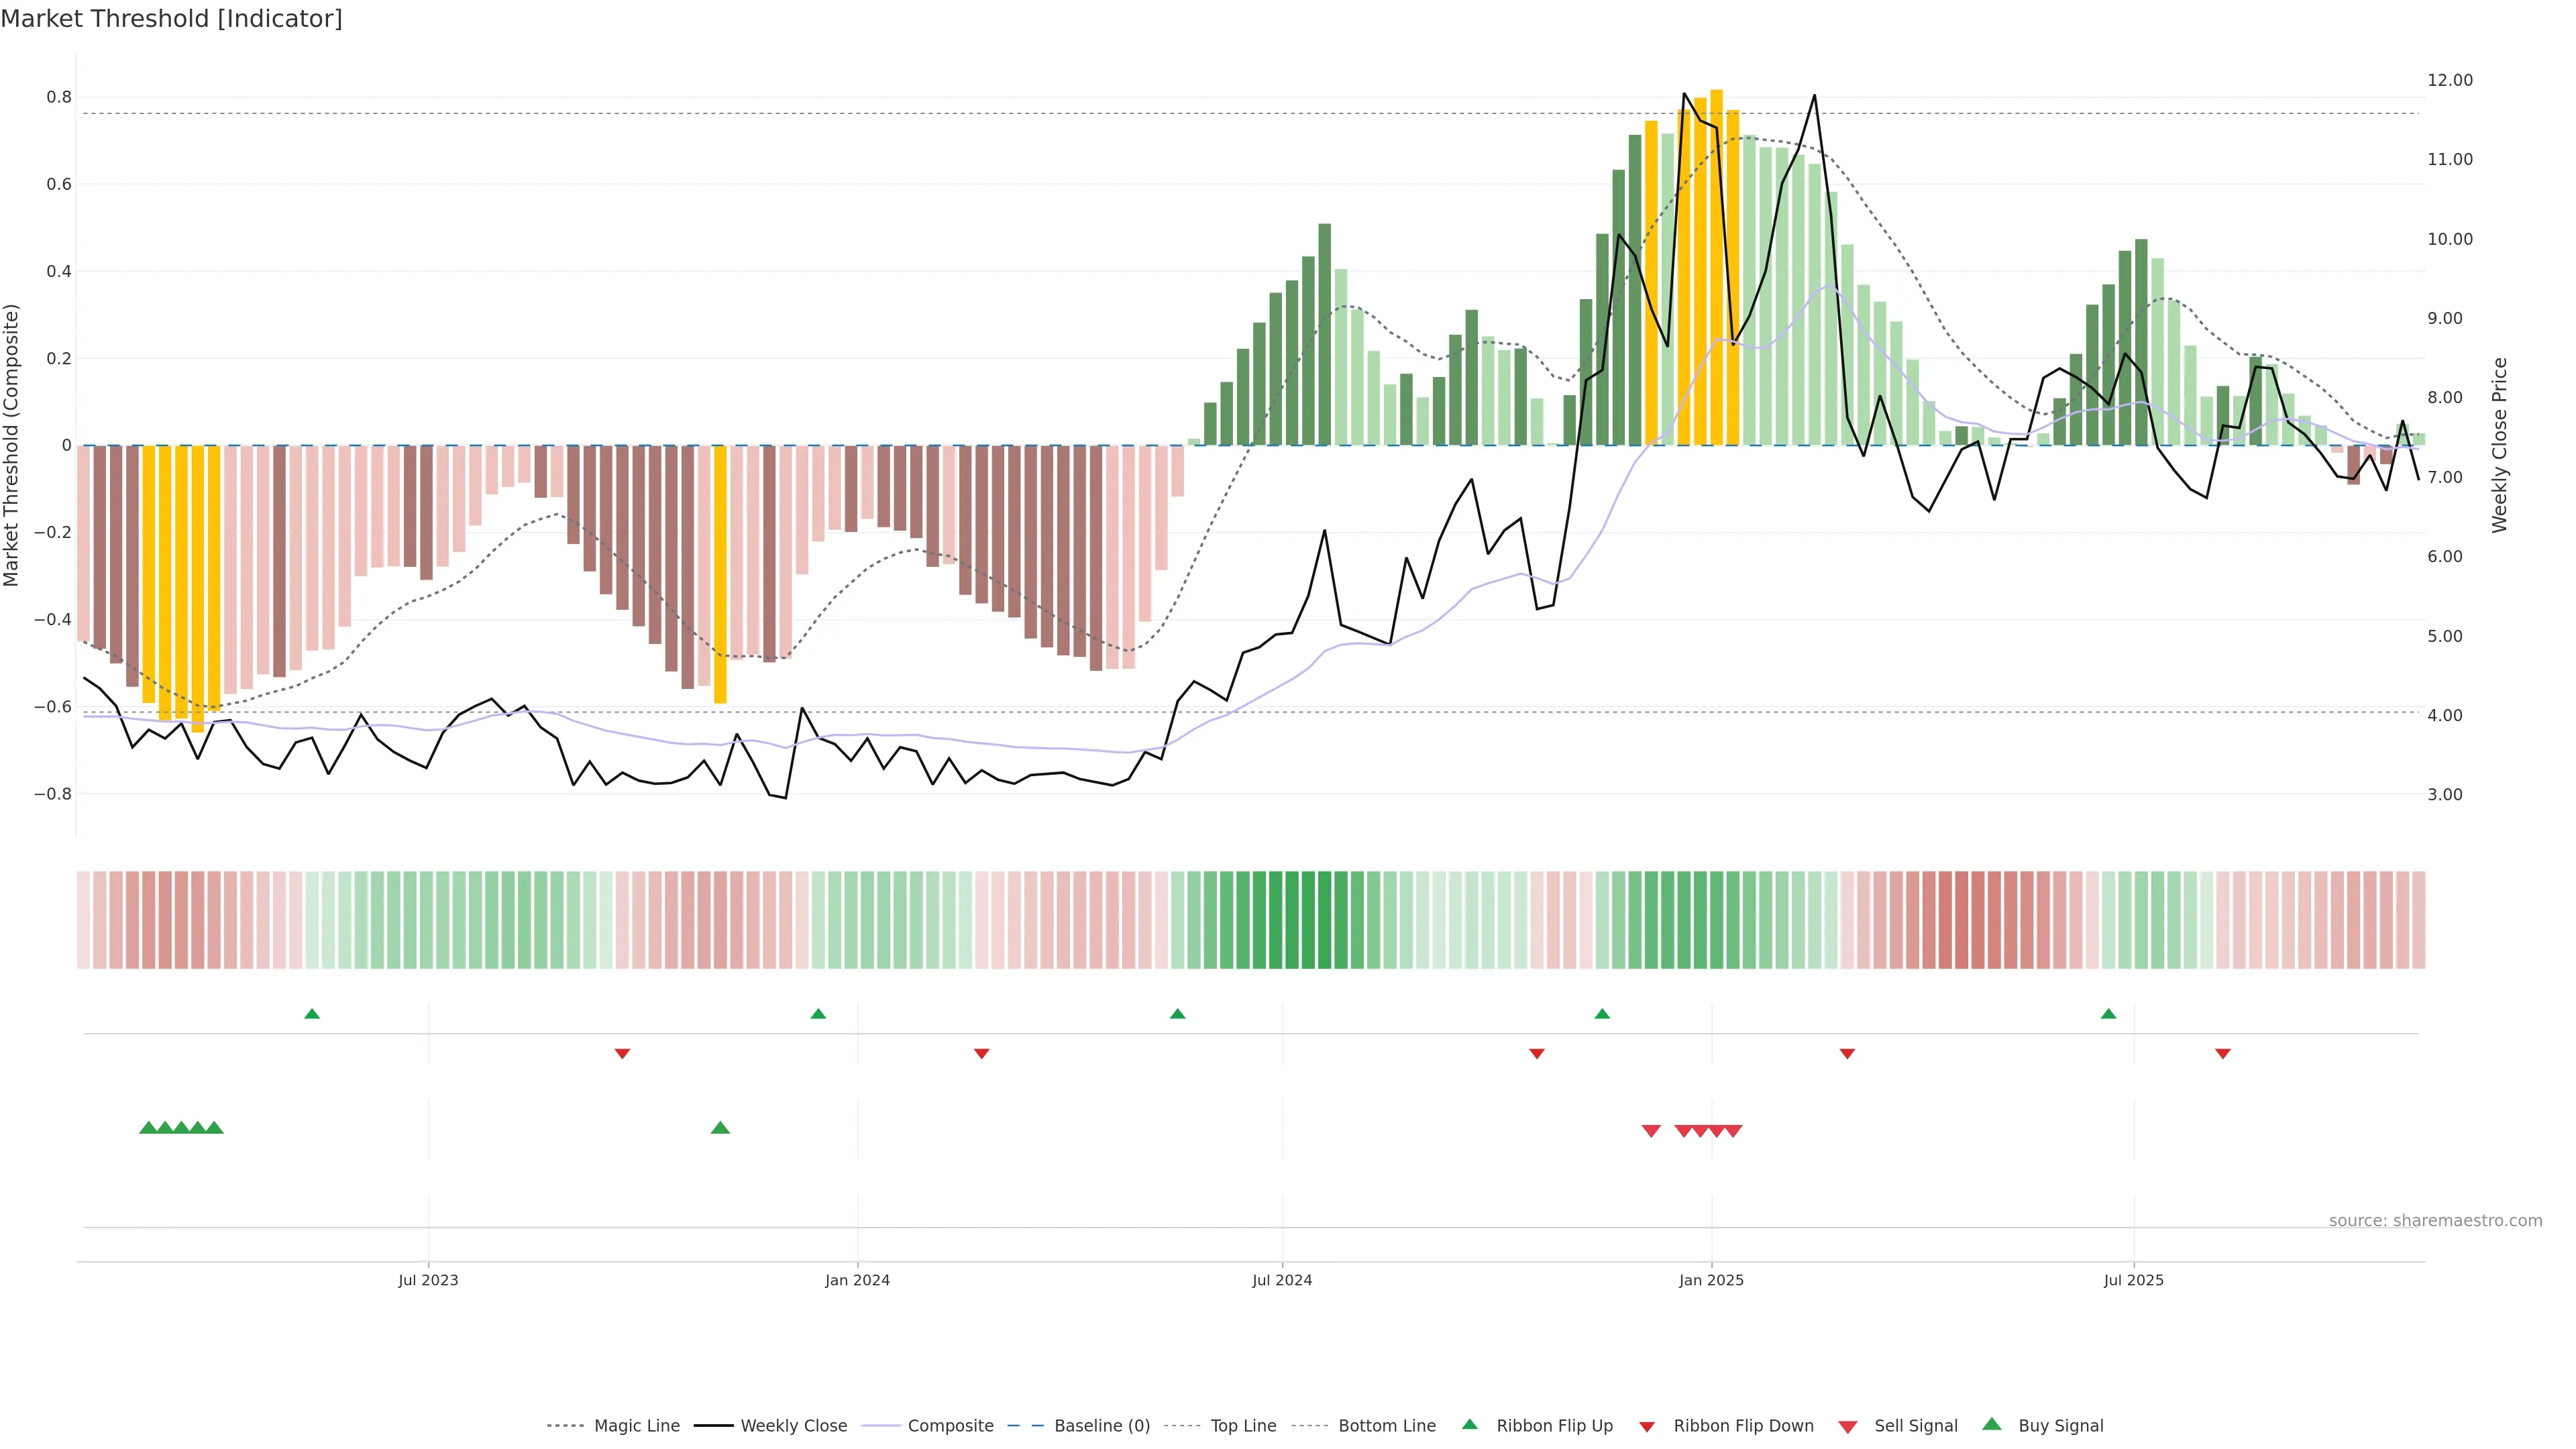Click the first green flip-up triangle before Jul 2023

312,1014
